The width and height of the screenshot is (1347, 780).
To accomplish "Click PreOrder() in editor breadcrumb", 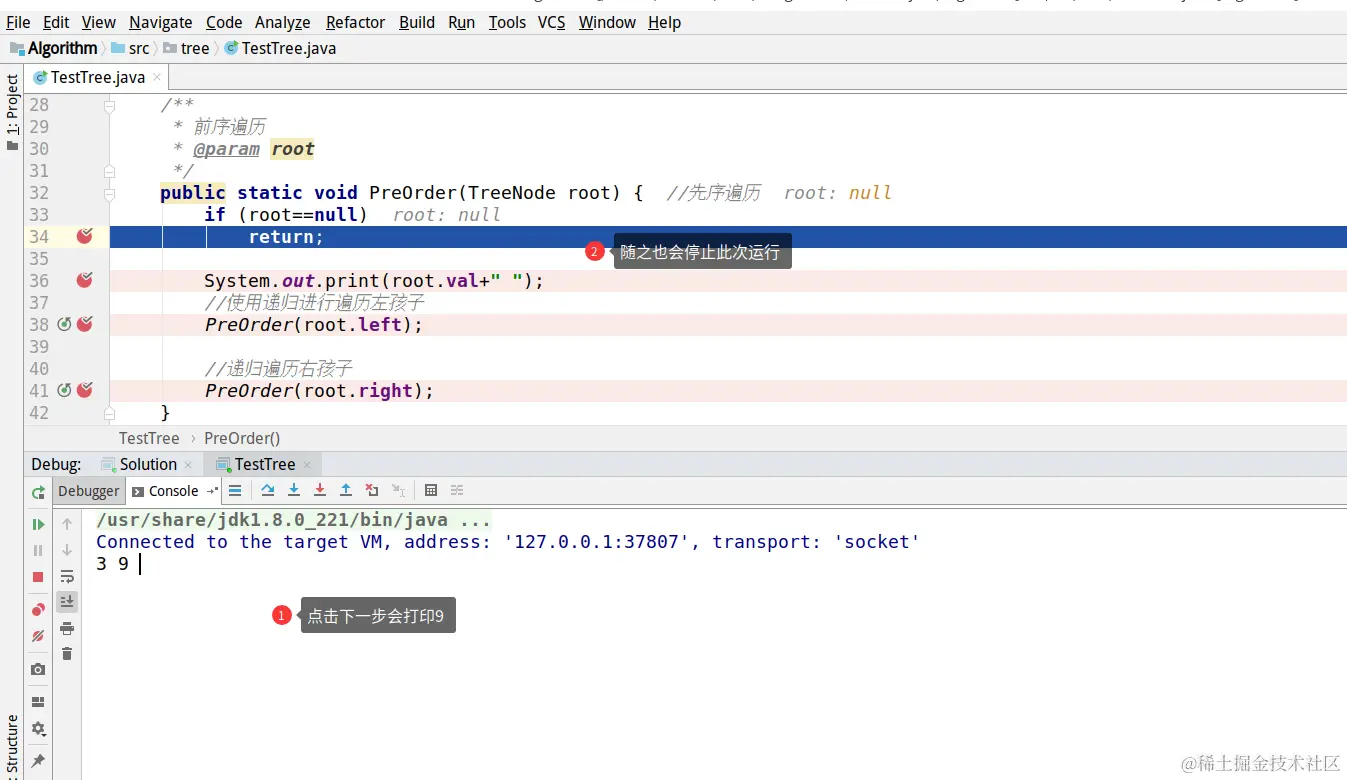I will click(242, 438).
